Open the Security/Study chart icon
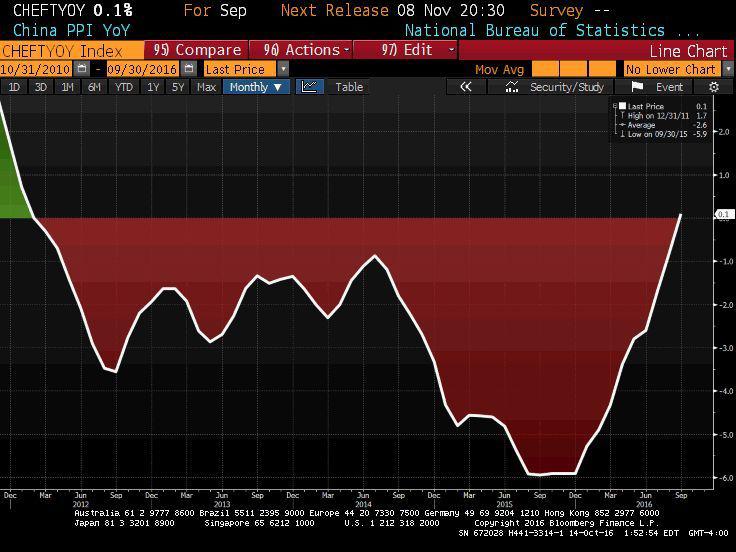 point(511,87)
